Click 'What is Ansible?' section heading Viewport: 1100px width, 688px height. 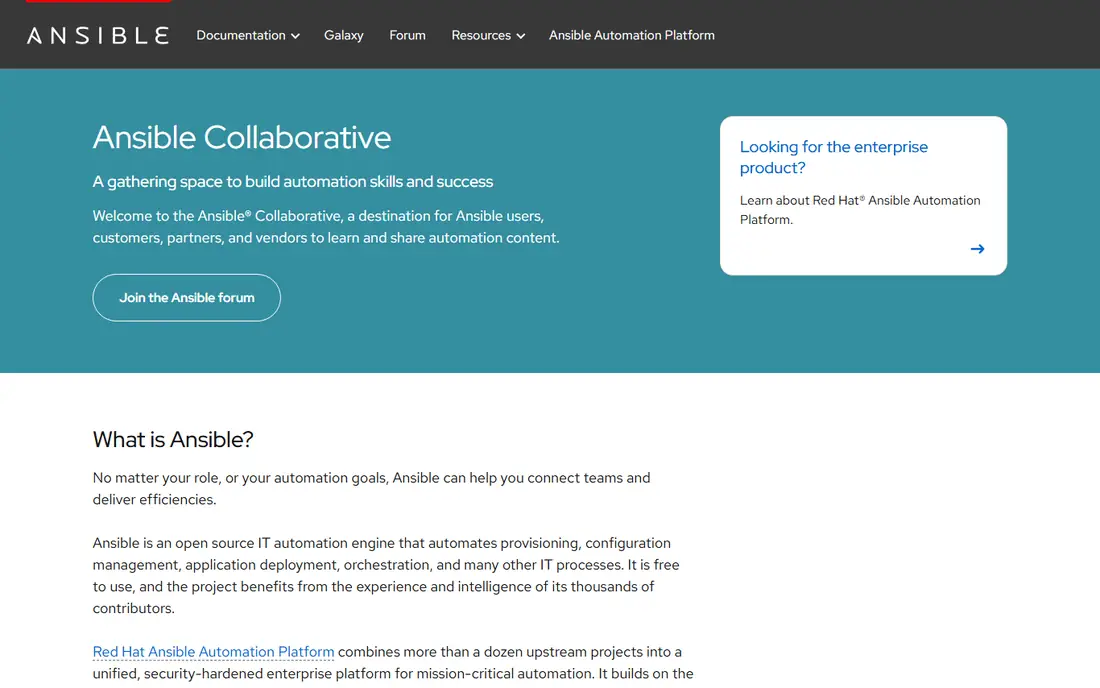click(173, 439)
